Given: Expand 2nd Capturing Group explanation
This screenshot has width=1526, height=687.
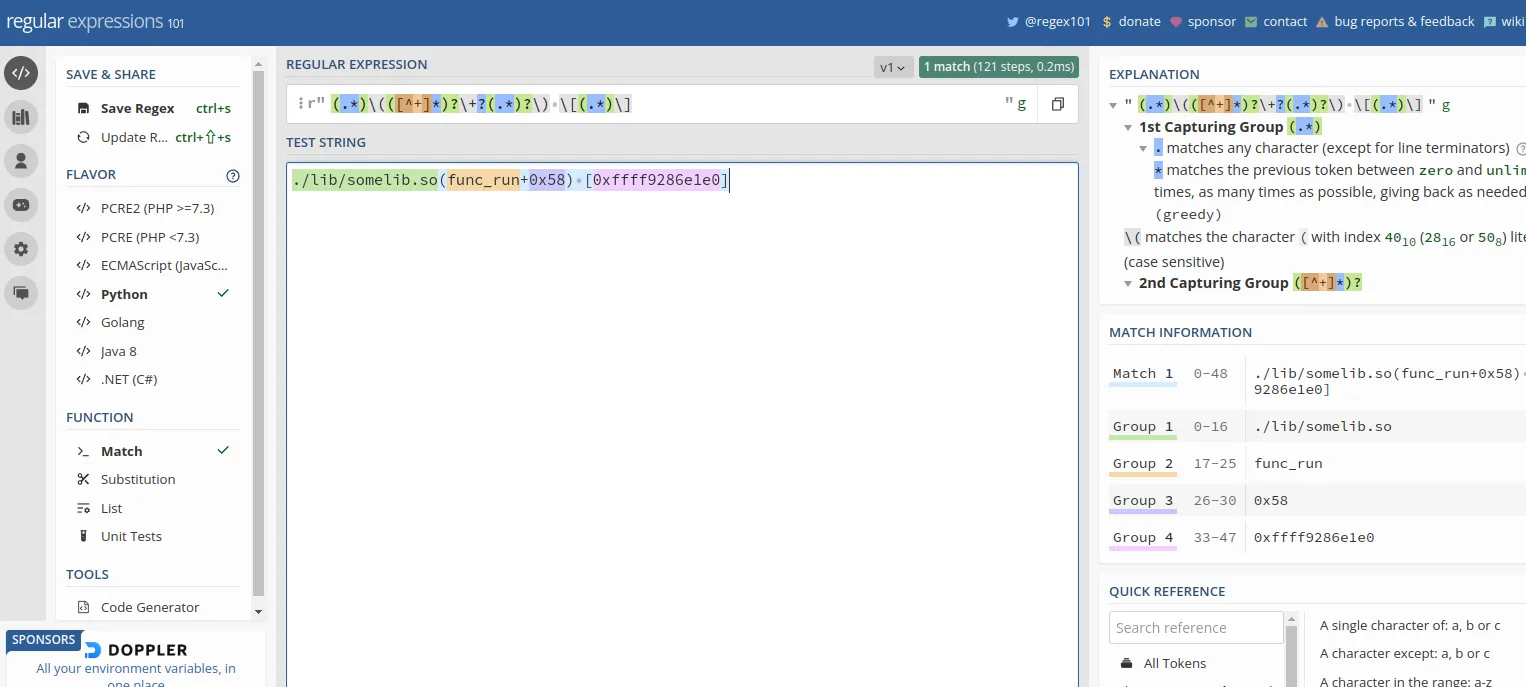Looking at the screenshot, I should coord(1129,283).
